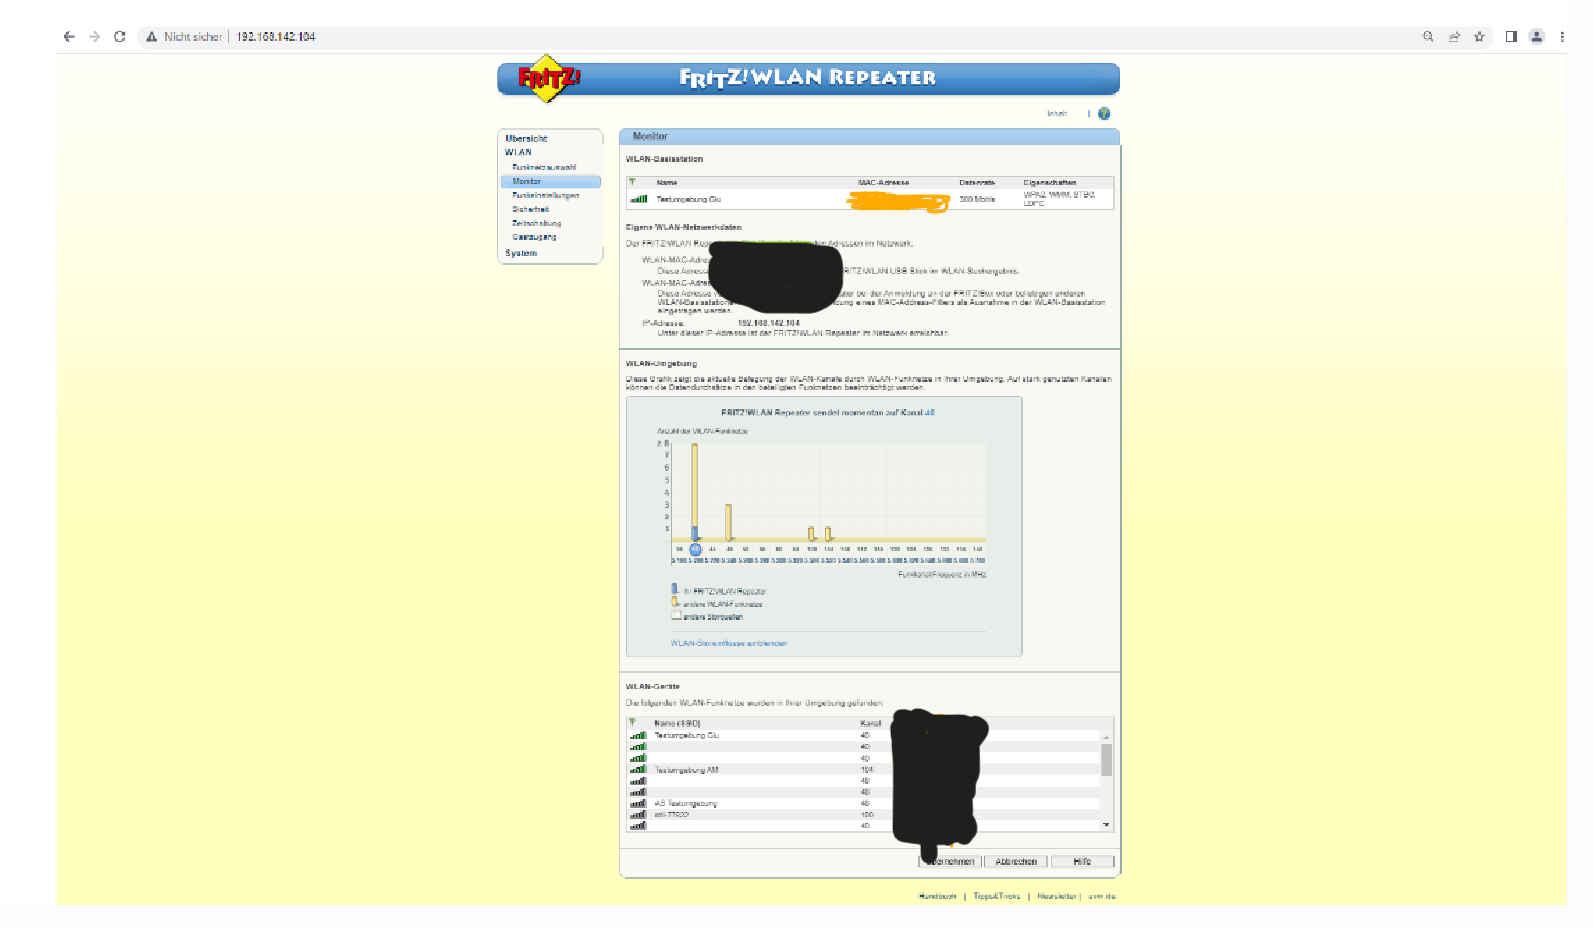The width and height of the screenshot is (1593, 928).
Task: Bookmark this page with star icon
Action: pos(1479,37)
